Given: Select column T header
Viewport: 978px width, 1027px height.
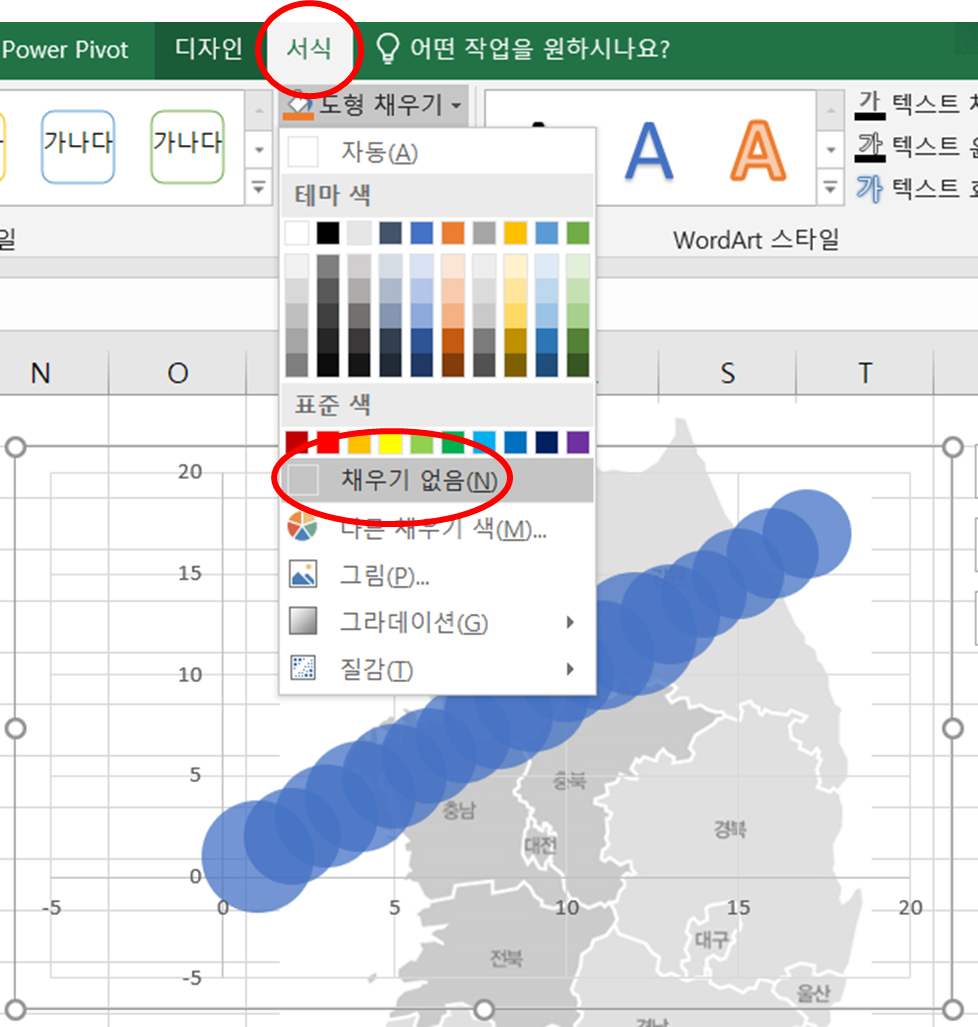Looking at the screenshot, I should coord(865,373).
